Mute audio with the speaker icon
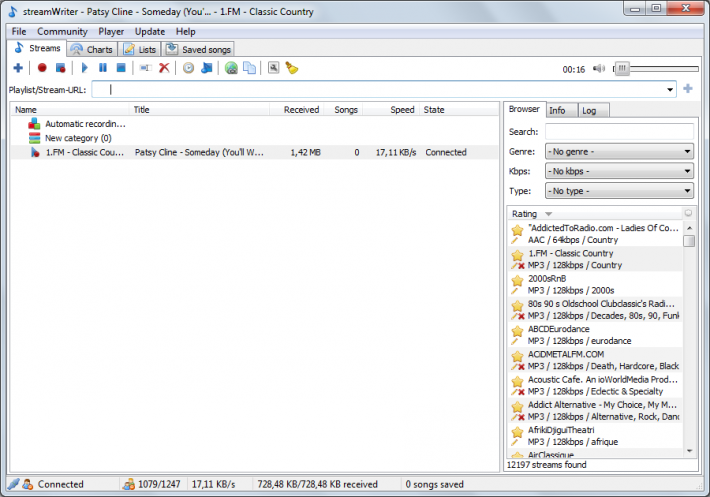The height and width of the screenshot is (497, 710). (x=599, y=69)
